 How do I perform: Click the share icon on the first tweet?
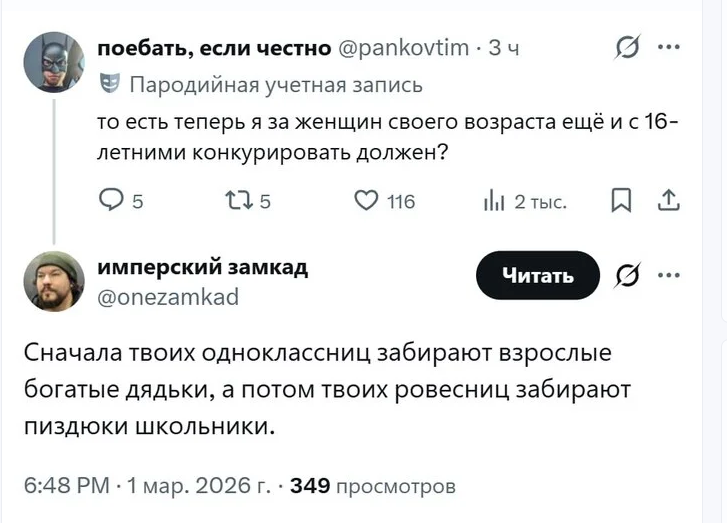click(667, 202)
